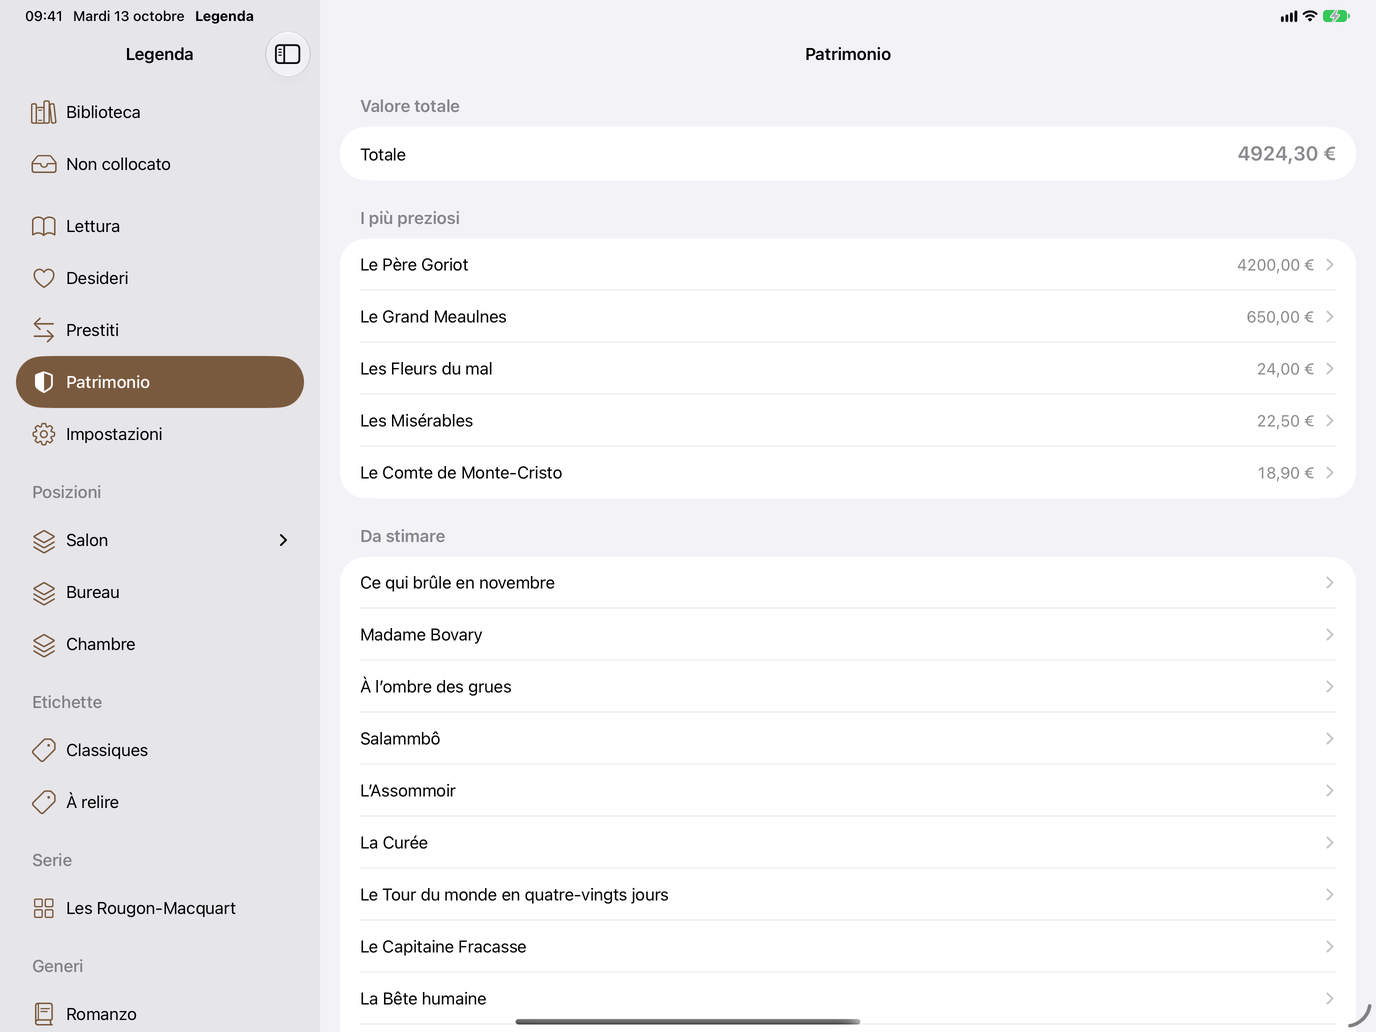Select the La Curée row
1376x1032 pixels.
848,843
